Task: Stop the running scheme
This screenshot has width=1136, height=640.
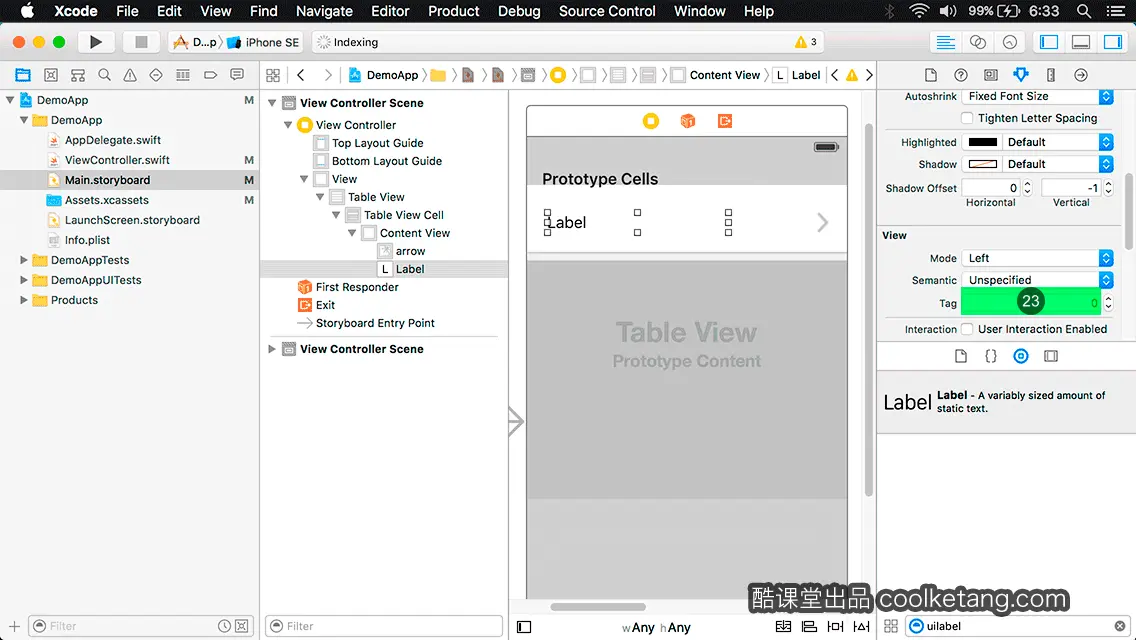Action: point(141,42)
